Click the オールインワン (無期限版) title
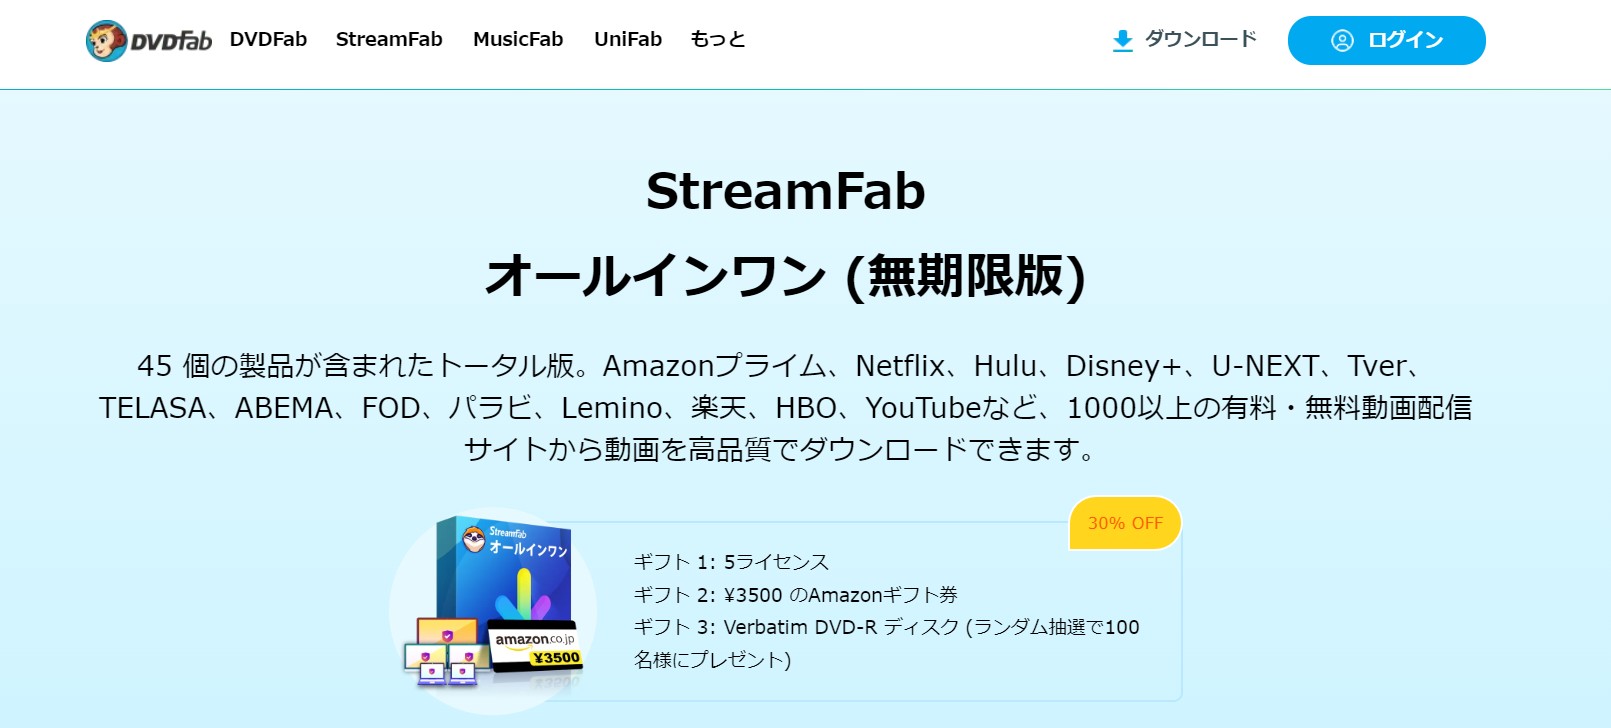Screen dimensions: 1611x728 click(786, 275)
